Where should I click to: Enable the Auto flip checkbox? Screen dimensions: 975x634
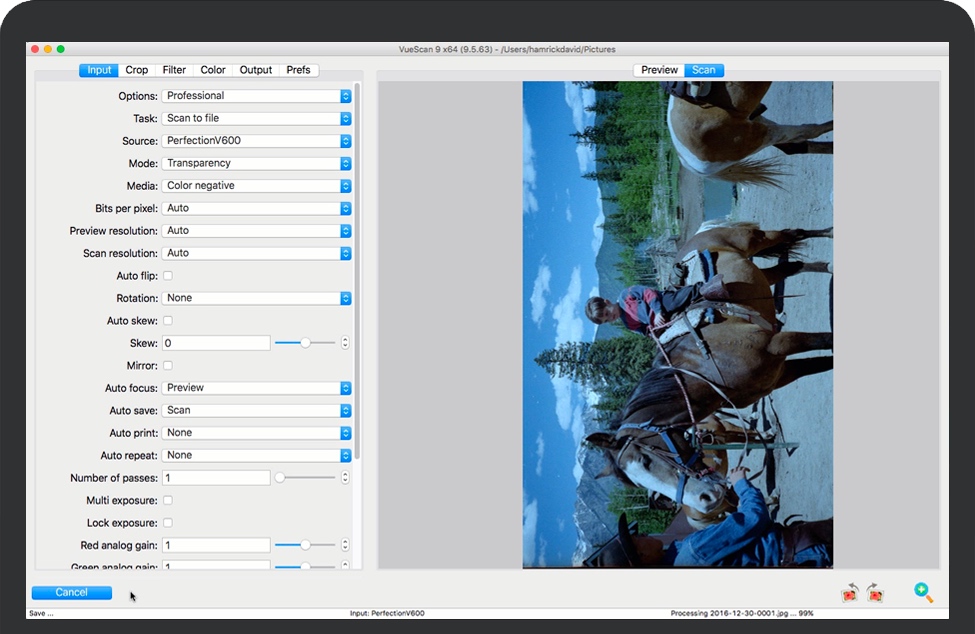click(x=168, y=276)
